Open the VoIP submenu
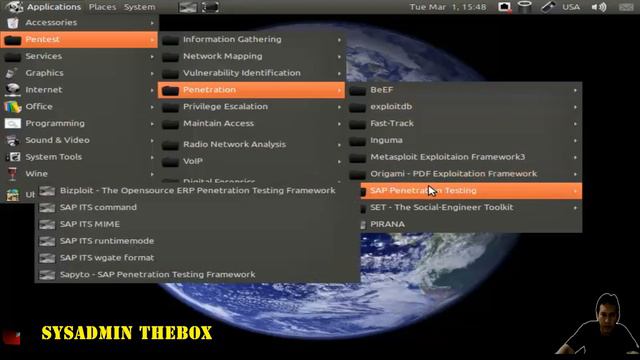The image size is (640, 360). 251,161
